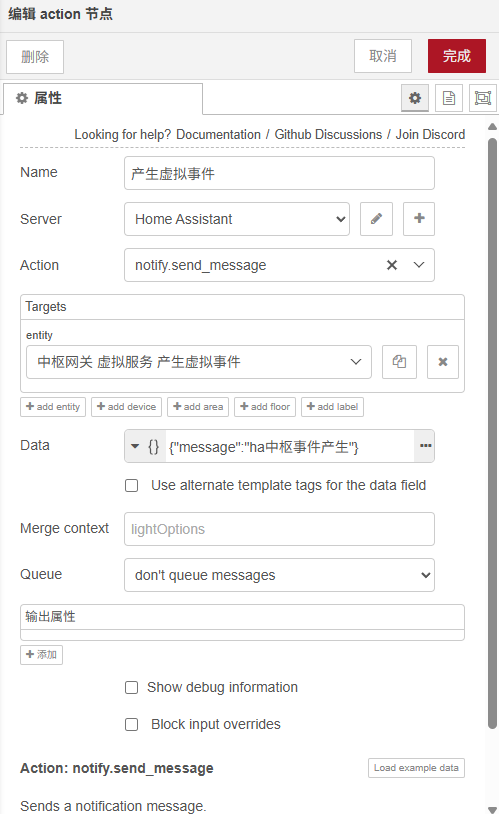Focus the Merge context input field
Viewport: 499px width, 814px height.
[x=279, y=529]
